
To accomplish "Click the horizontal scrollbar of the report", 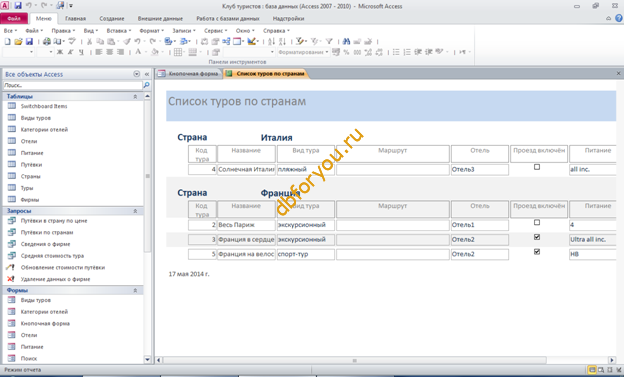I will [x=354, y=360].
